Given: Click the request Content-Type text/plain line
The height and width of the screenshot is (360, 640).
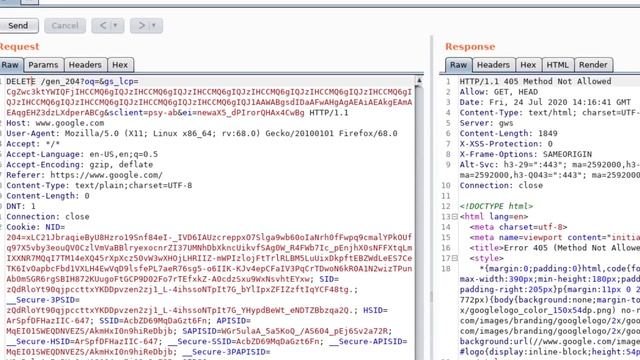Looking at the screenshot, I should (x=99, y=186).
